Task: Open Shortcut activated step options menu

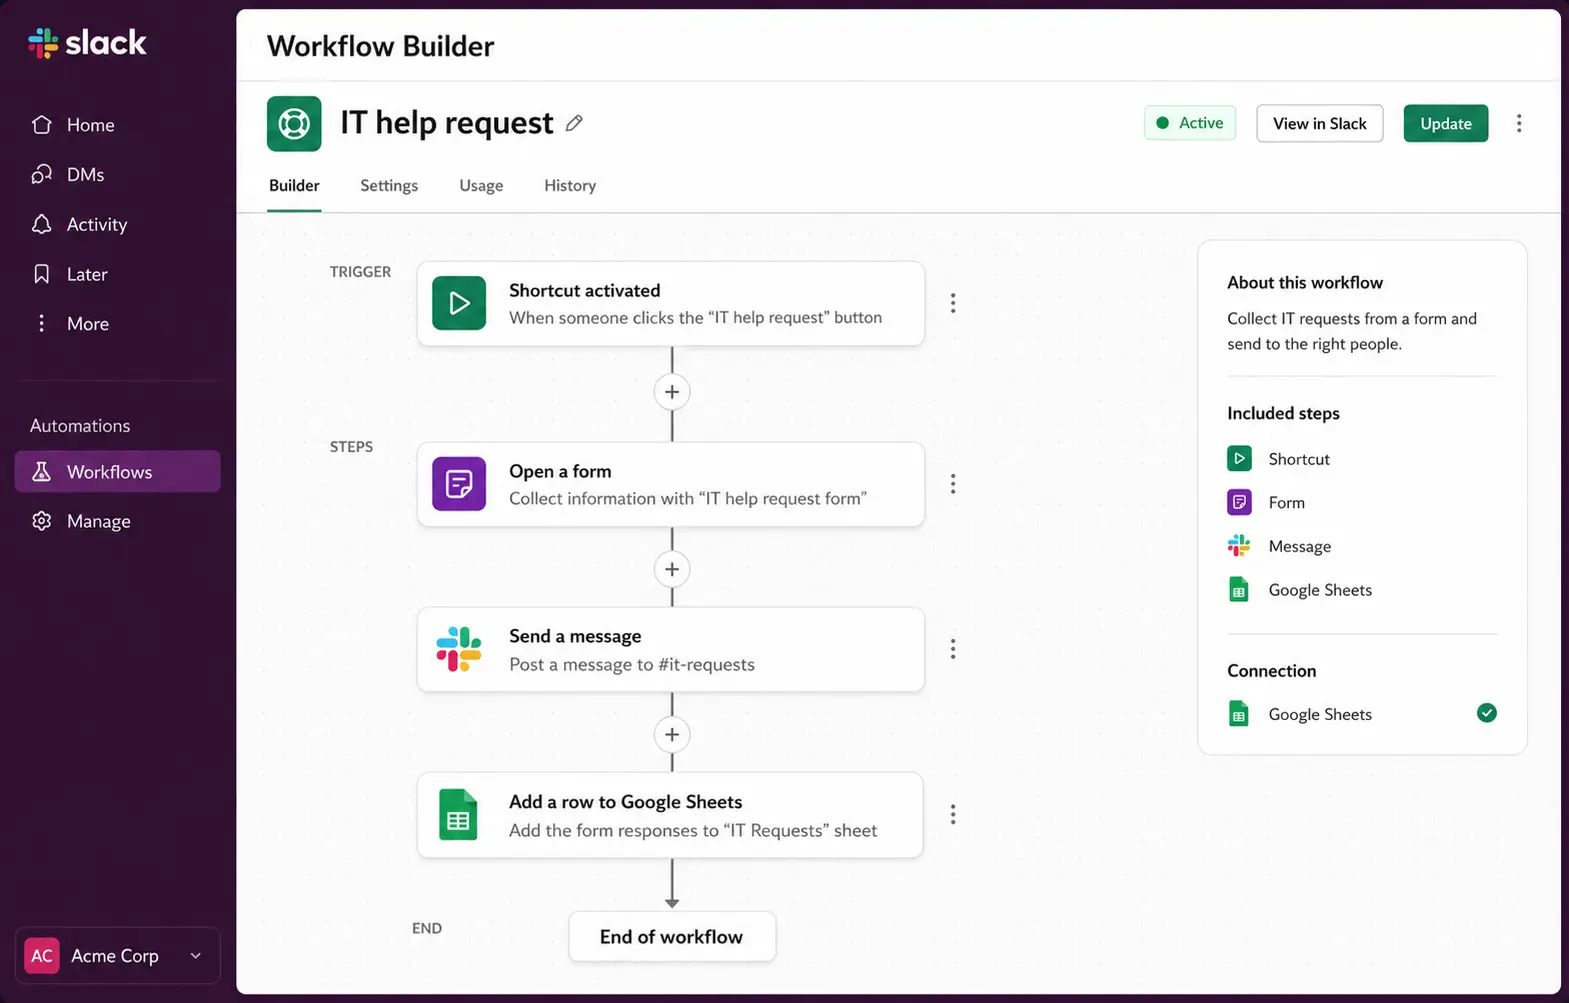Action: point(953,303)
